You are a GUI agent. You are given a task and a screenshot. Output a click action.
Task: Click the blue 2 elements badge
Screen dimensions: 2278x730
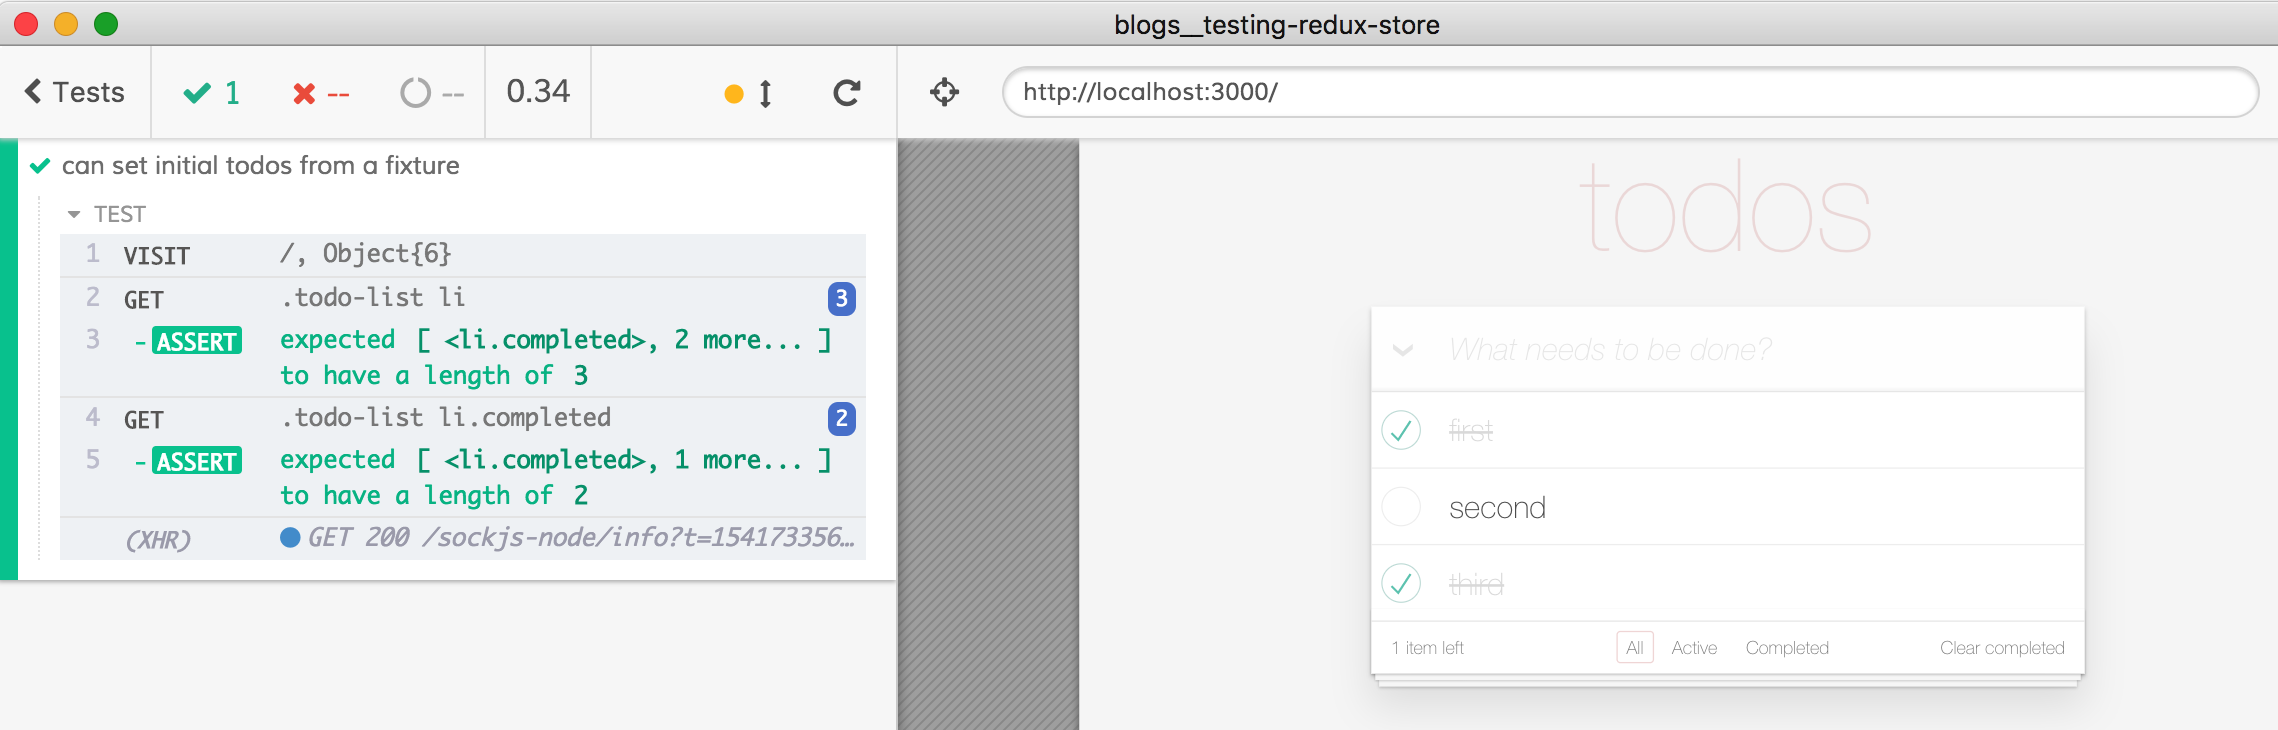click(841, 418)
